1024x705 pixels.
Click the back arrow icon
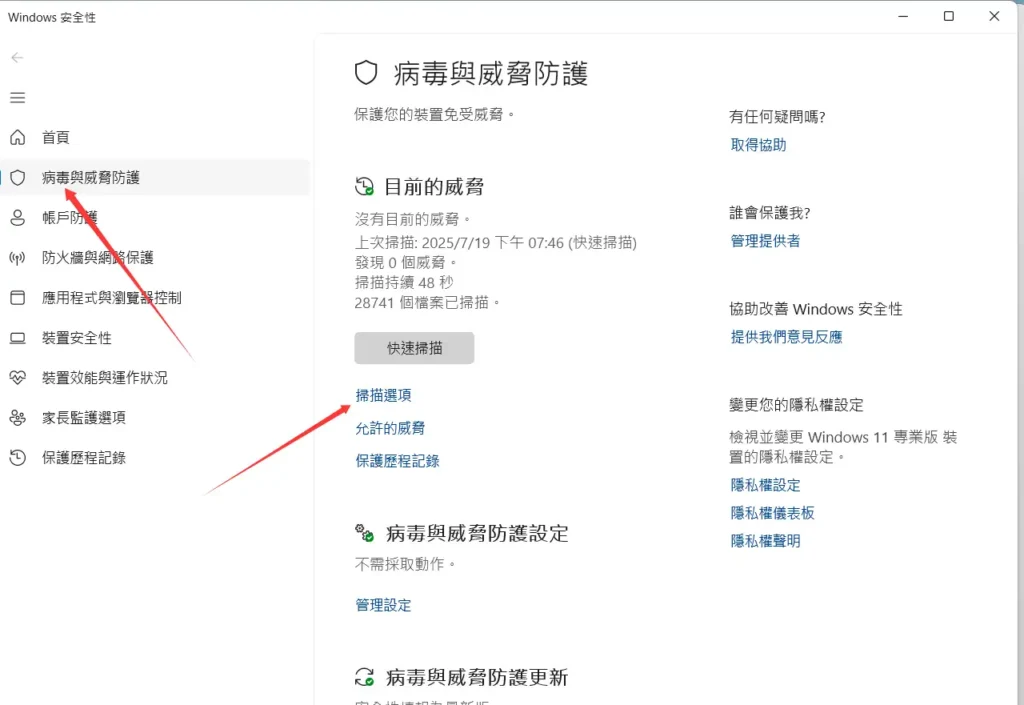pyautogui.click(x=18, y=57)
